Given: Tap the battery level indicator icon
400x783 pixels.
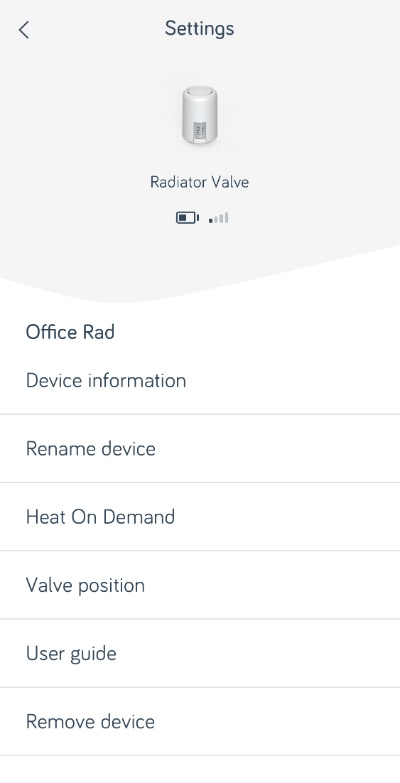Looking at the screenshot, I should pos(187,218).
